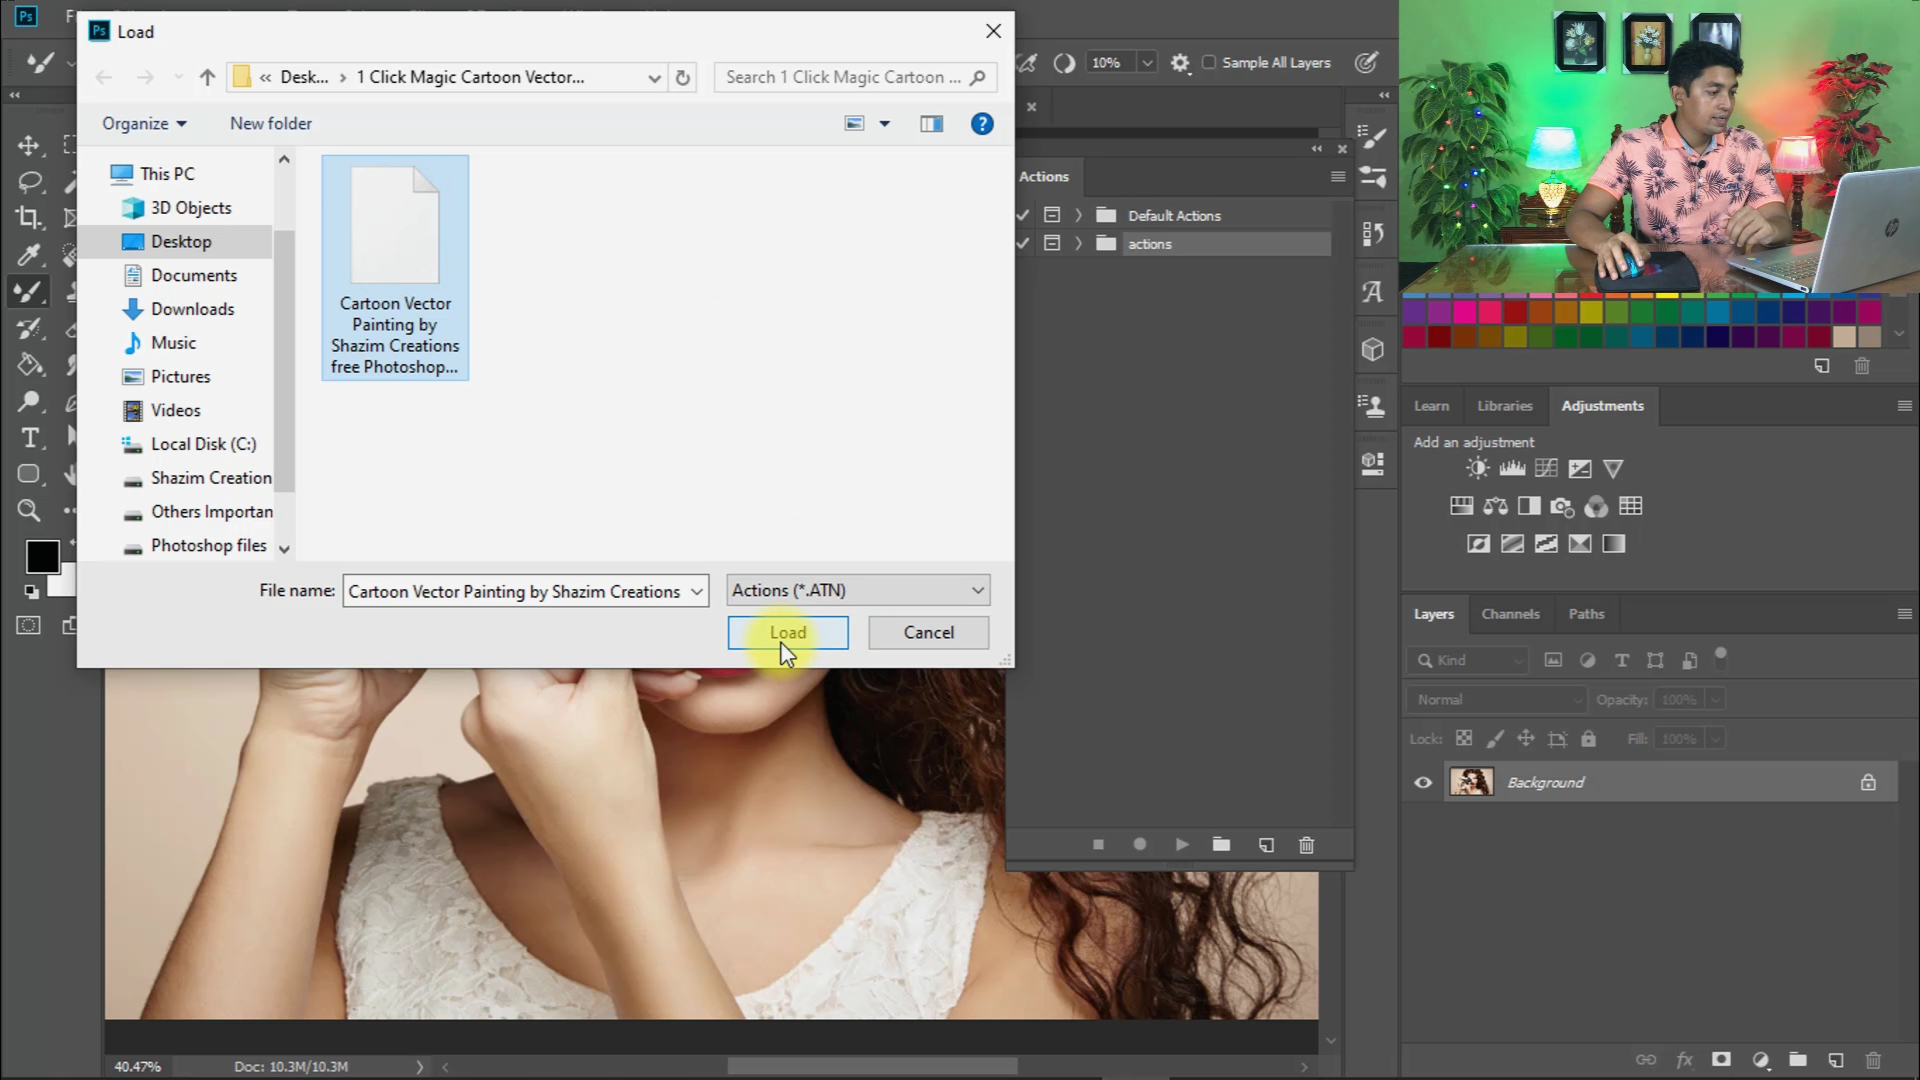Select the Crop tool
The image size is (1920, 1080).
(29, 217)
